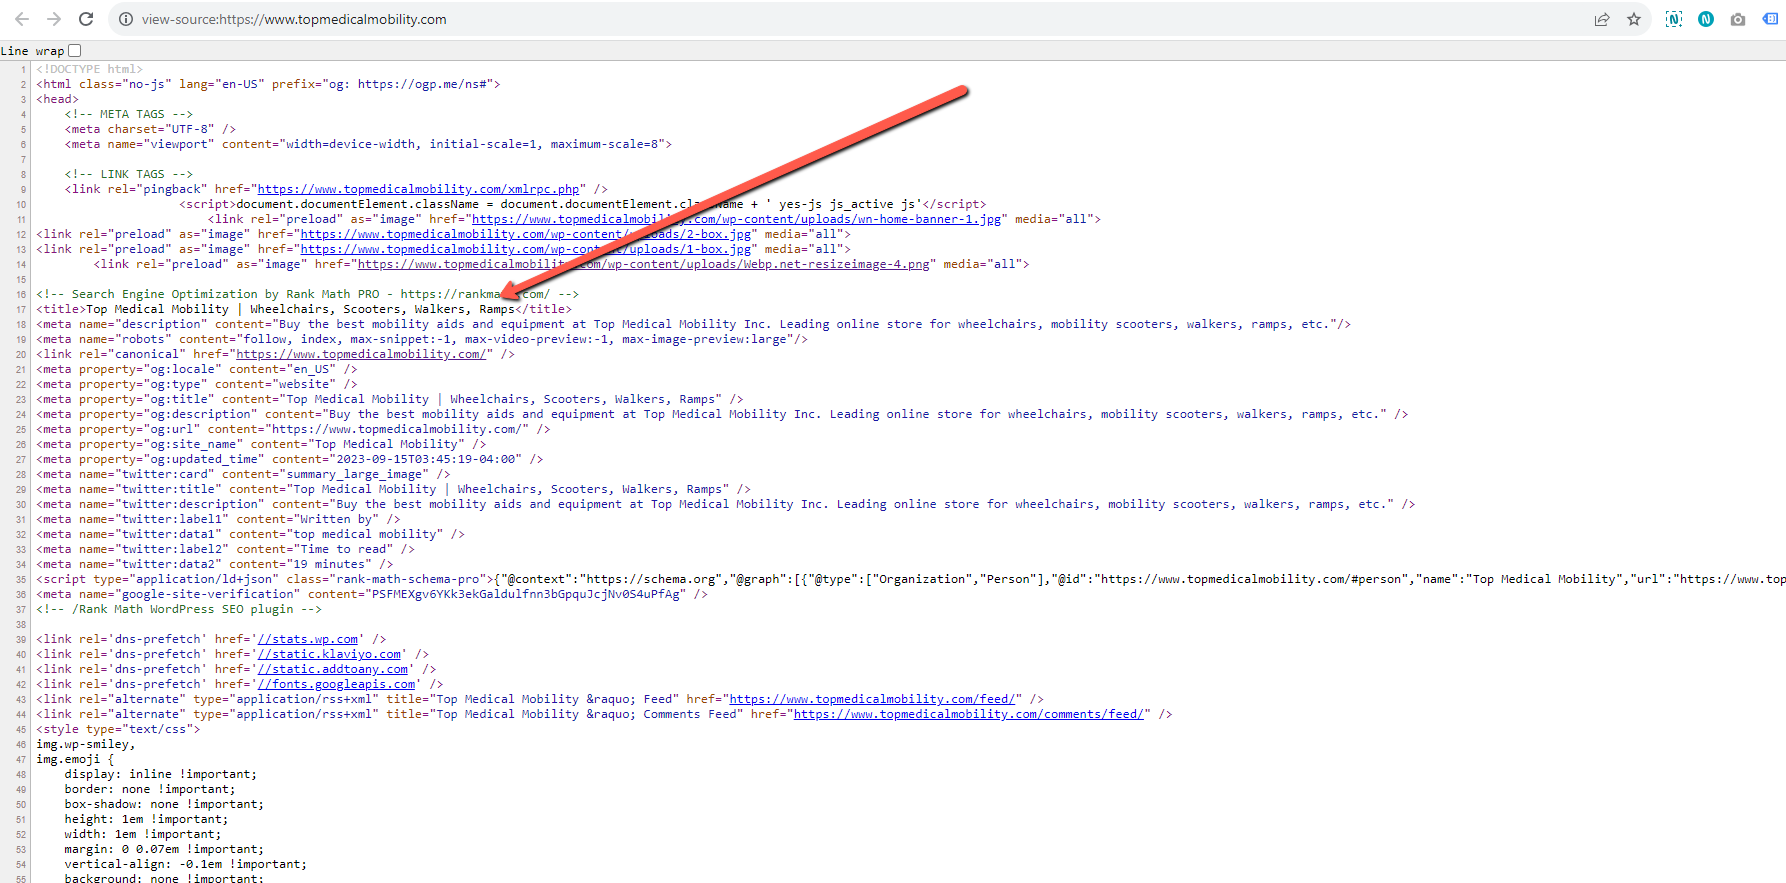The image size is (1786, 883).
Task: Open the //static.klaviyo.com link
Action: click(329, 654)
